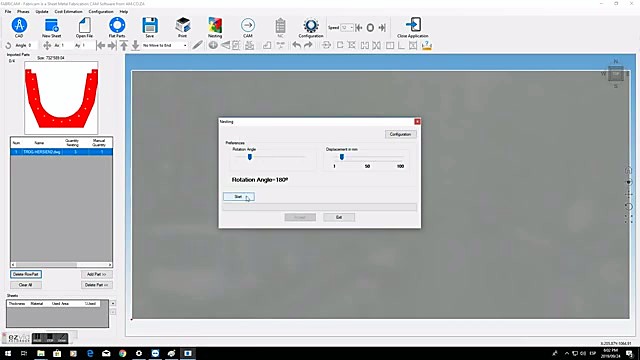640x360 pixels.
Task: Click Exit in Nesting dialog
Action: pyautogui.click(x=339, y=217)
